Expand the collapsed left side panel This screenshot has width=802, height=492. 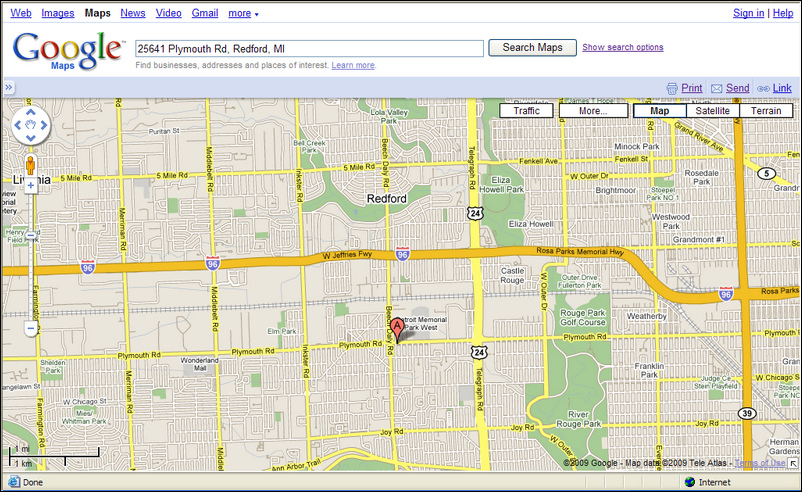point(8,88)
